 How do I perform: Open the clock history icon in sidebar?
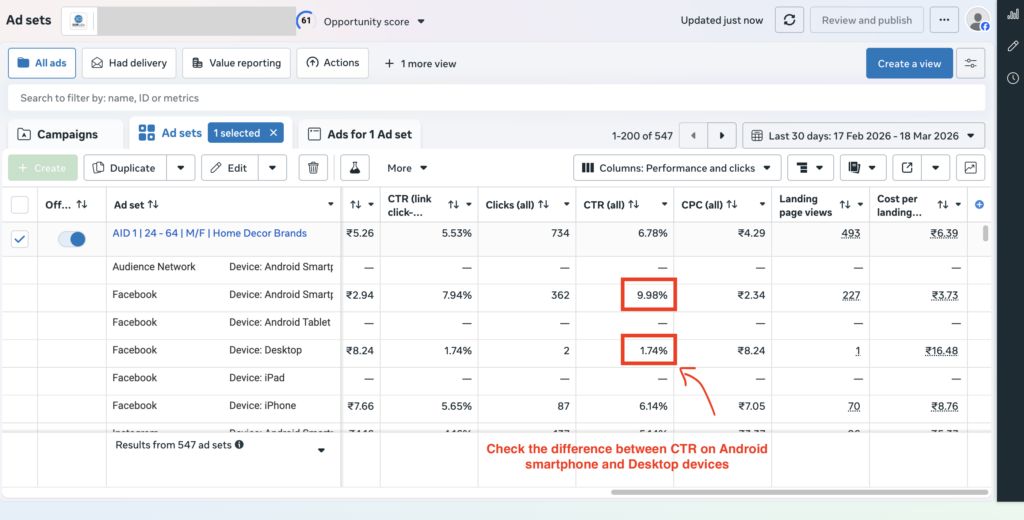pos(1013,78)
